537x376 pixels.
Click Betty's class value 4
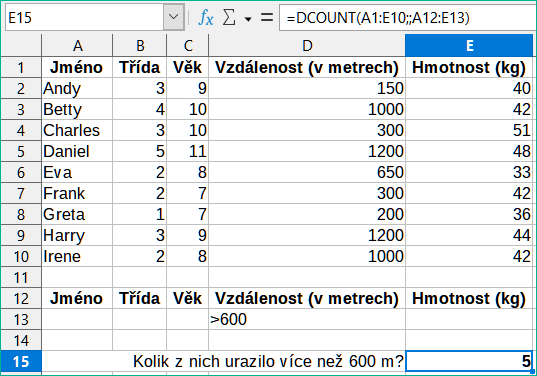tap(140, 110)
